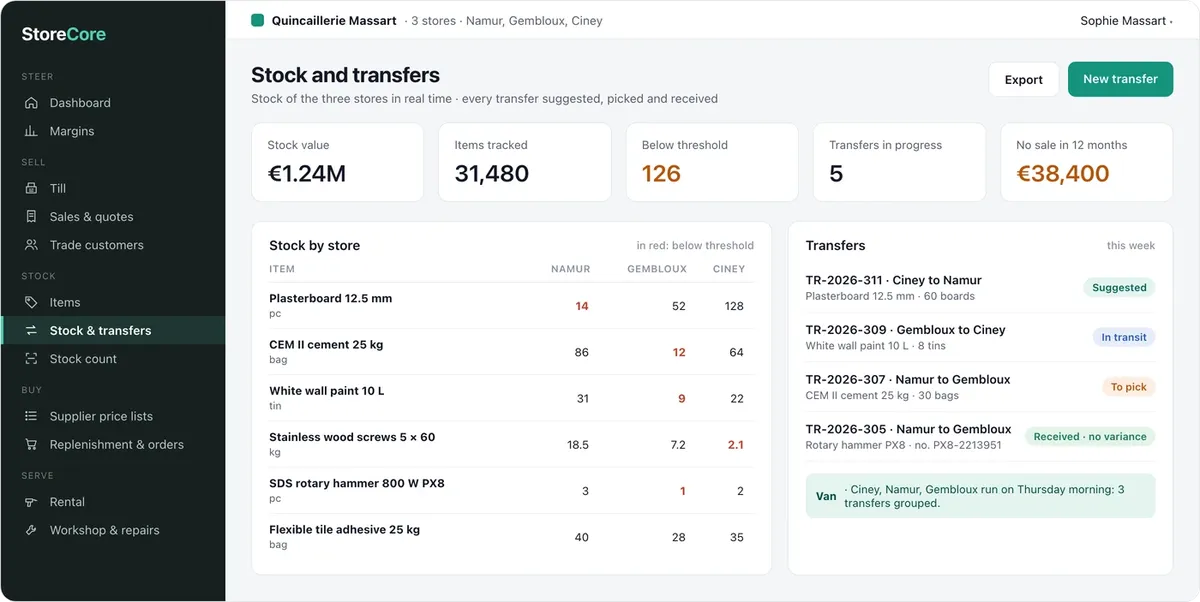Viewport: 1200px width, 602px height.
Task: Click the Received · no variance badge
Action: 1090,437
